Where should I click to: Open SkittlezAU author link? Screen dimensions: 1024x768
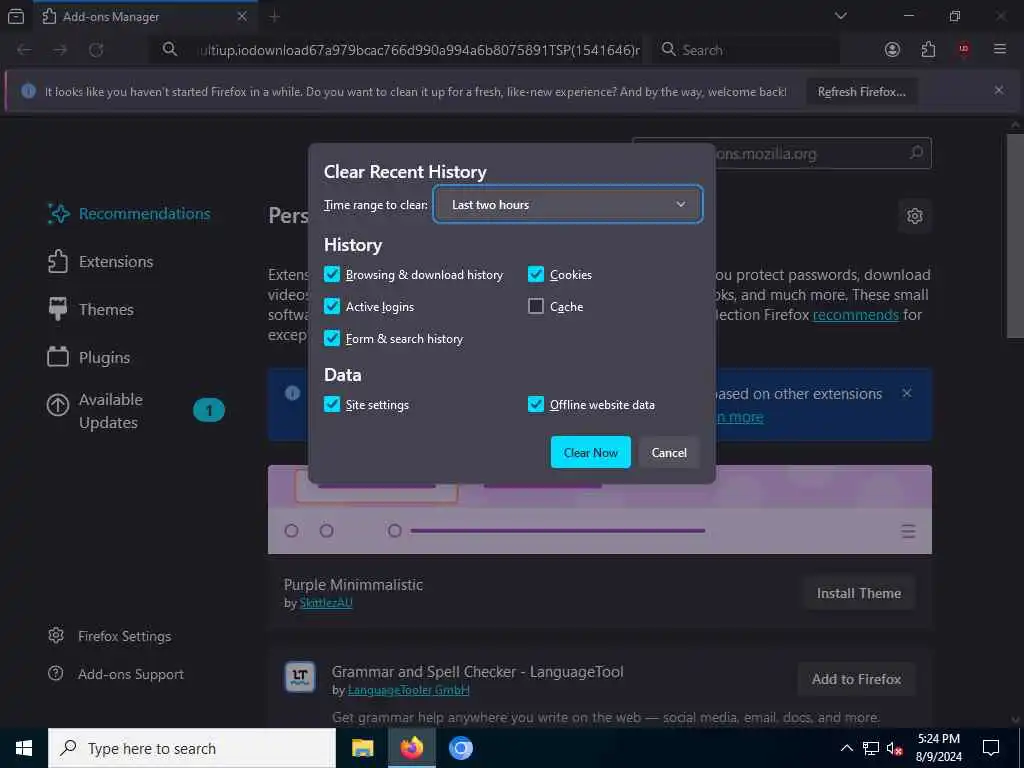(326, 603)
